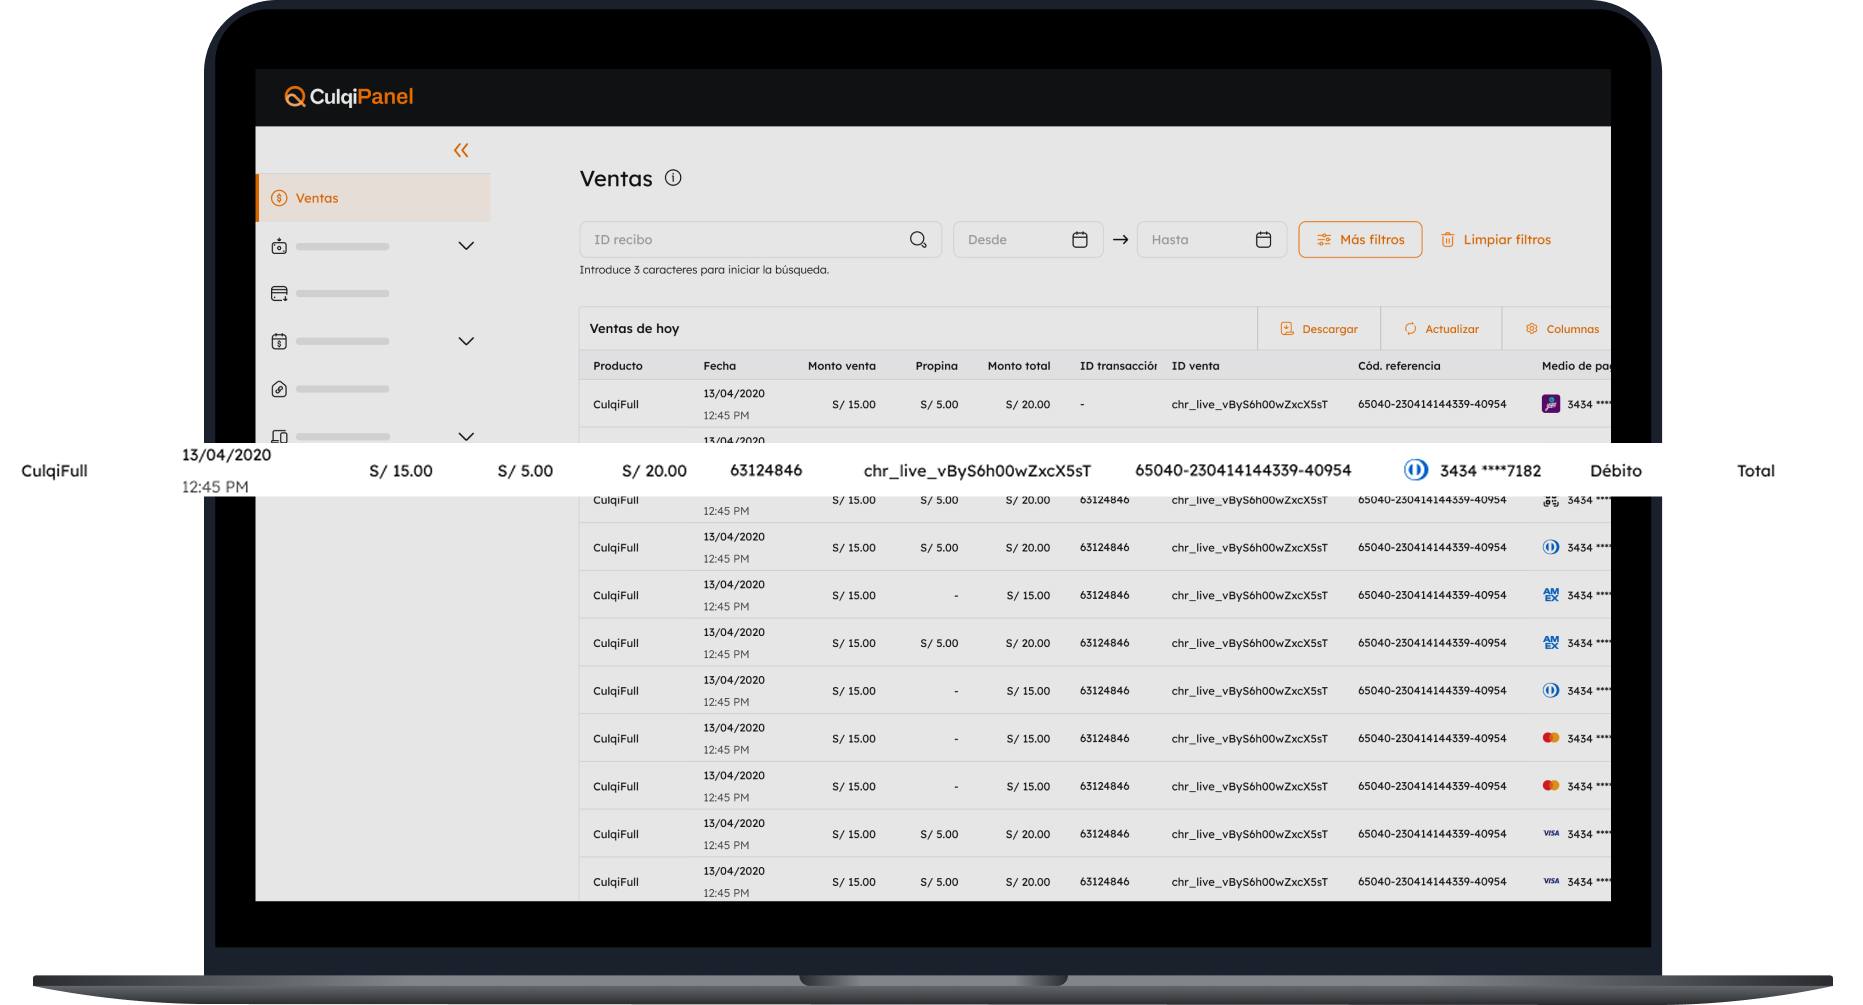
Task: Click the rocket icon in sidebar
Action: pos(280,389)
